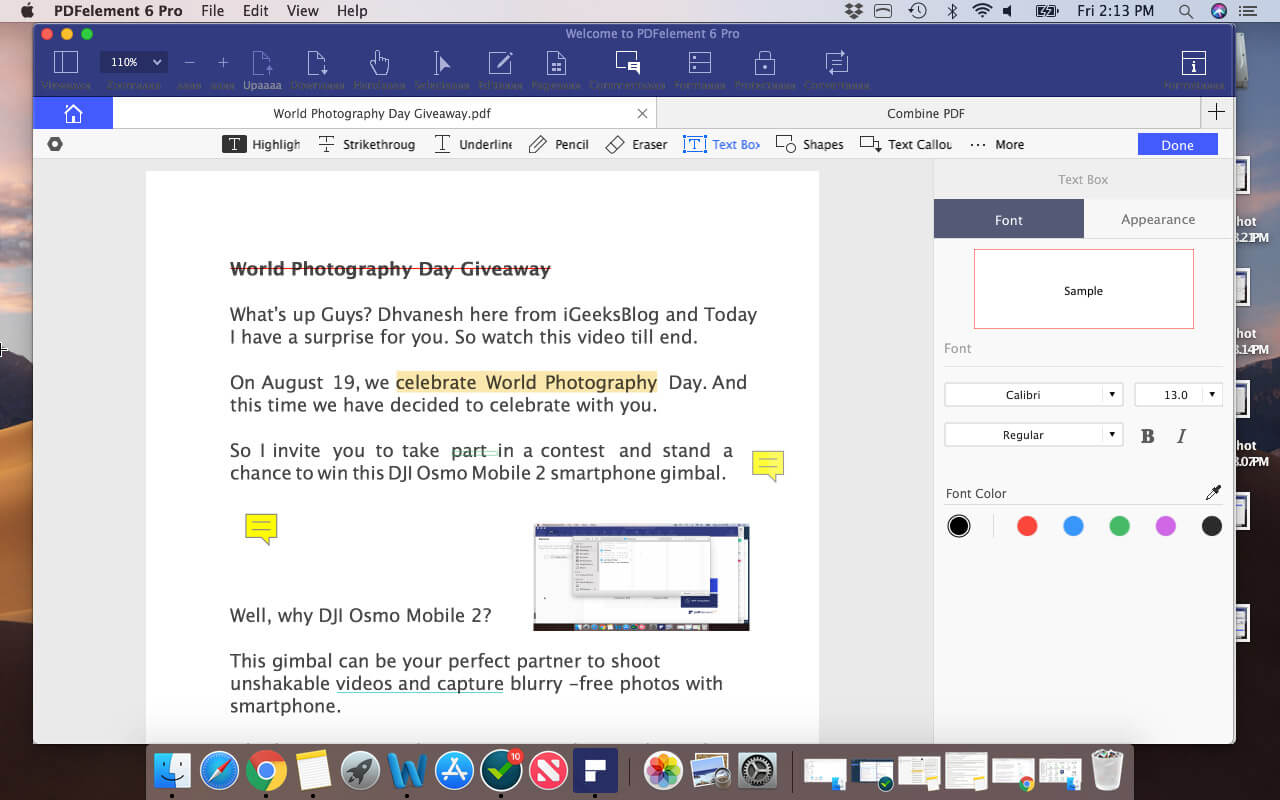Open the info properties icon at toolbar right
1280x800 pixels.
pyautogui.click(x=1193, y=62)
